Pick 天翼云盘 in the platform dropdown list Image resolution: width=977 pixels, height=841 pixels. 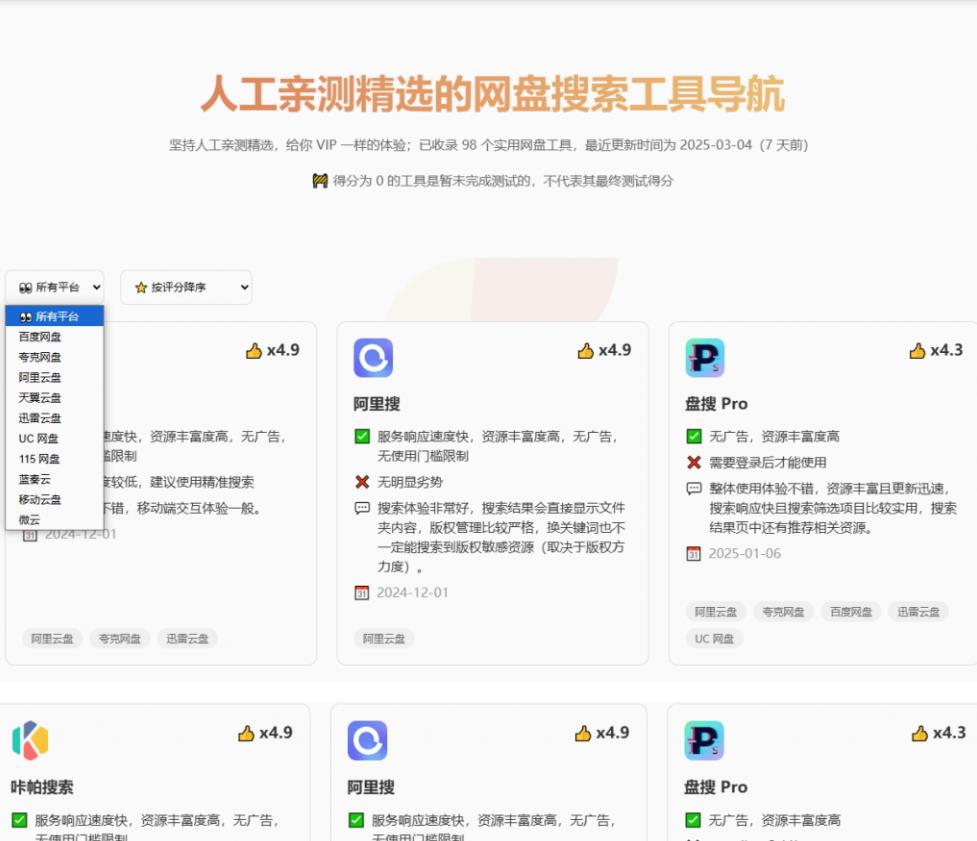click(54, 398)
